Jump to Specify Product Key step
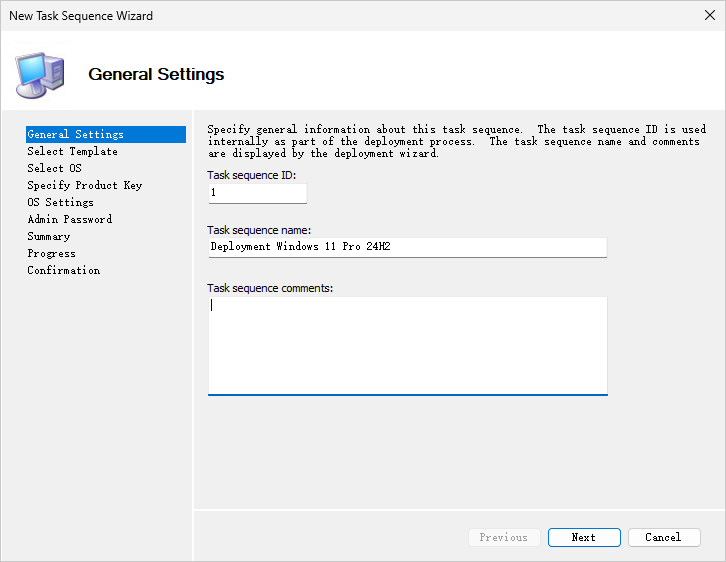This screenshot has width=726, height=562. (x=85, y=185)
